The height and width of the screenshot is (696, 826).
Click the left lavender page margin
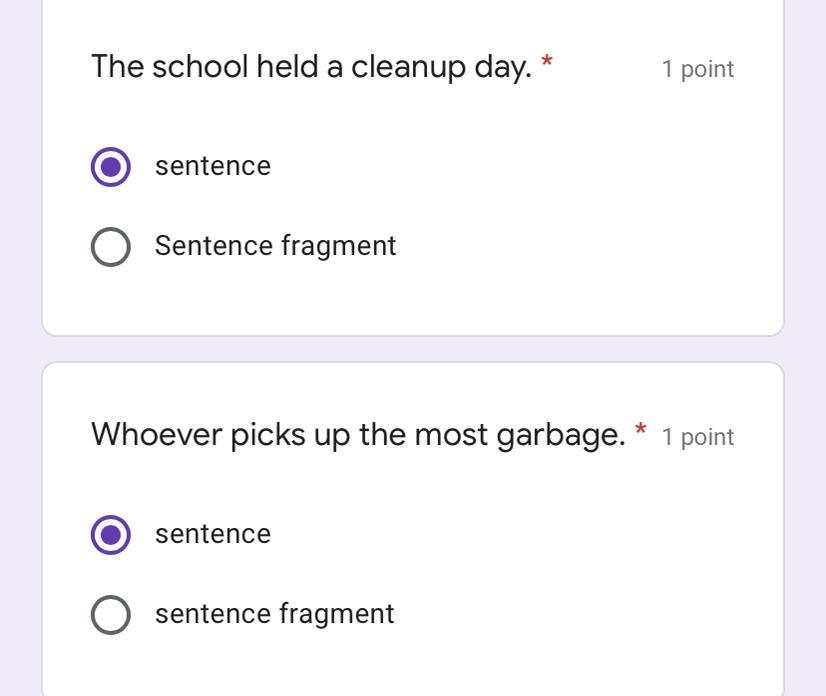[x=20, y=350]
